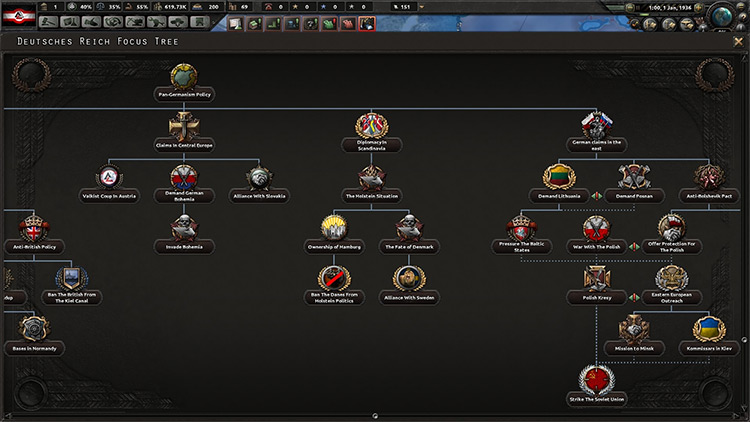Pick the Anti-Bolshevik Pact focus
The height and width of the screenshot is (422, 750).
click(x=709, y=184)
